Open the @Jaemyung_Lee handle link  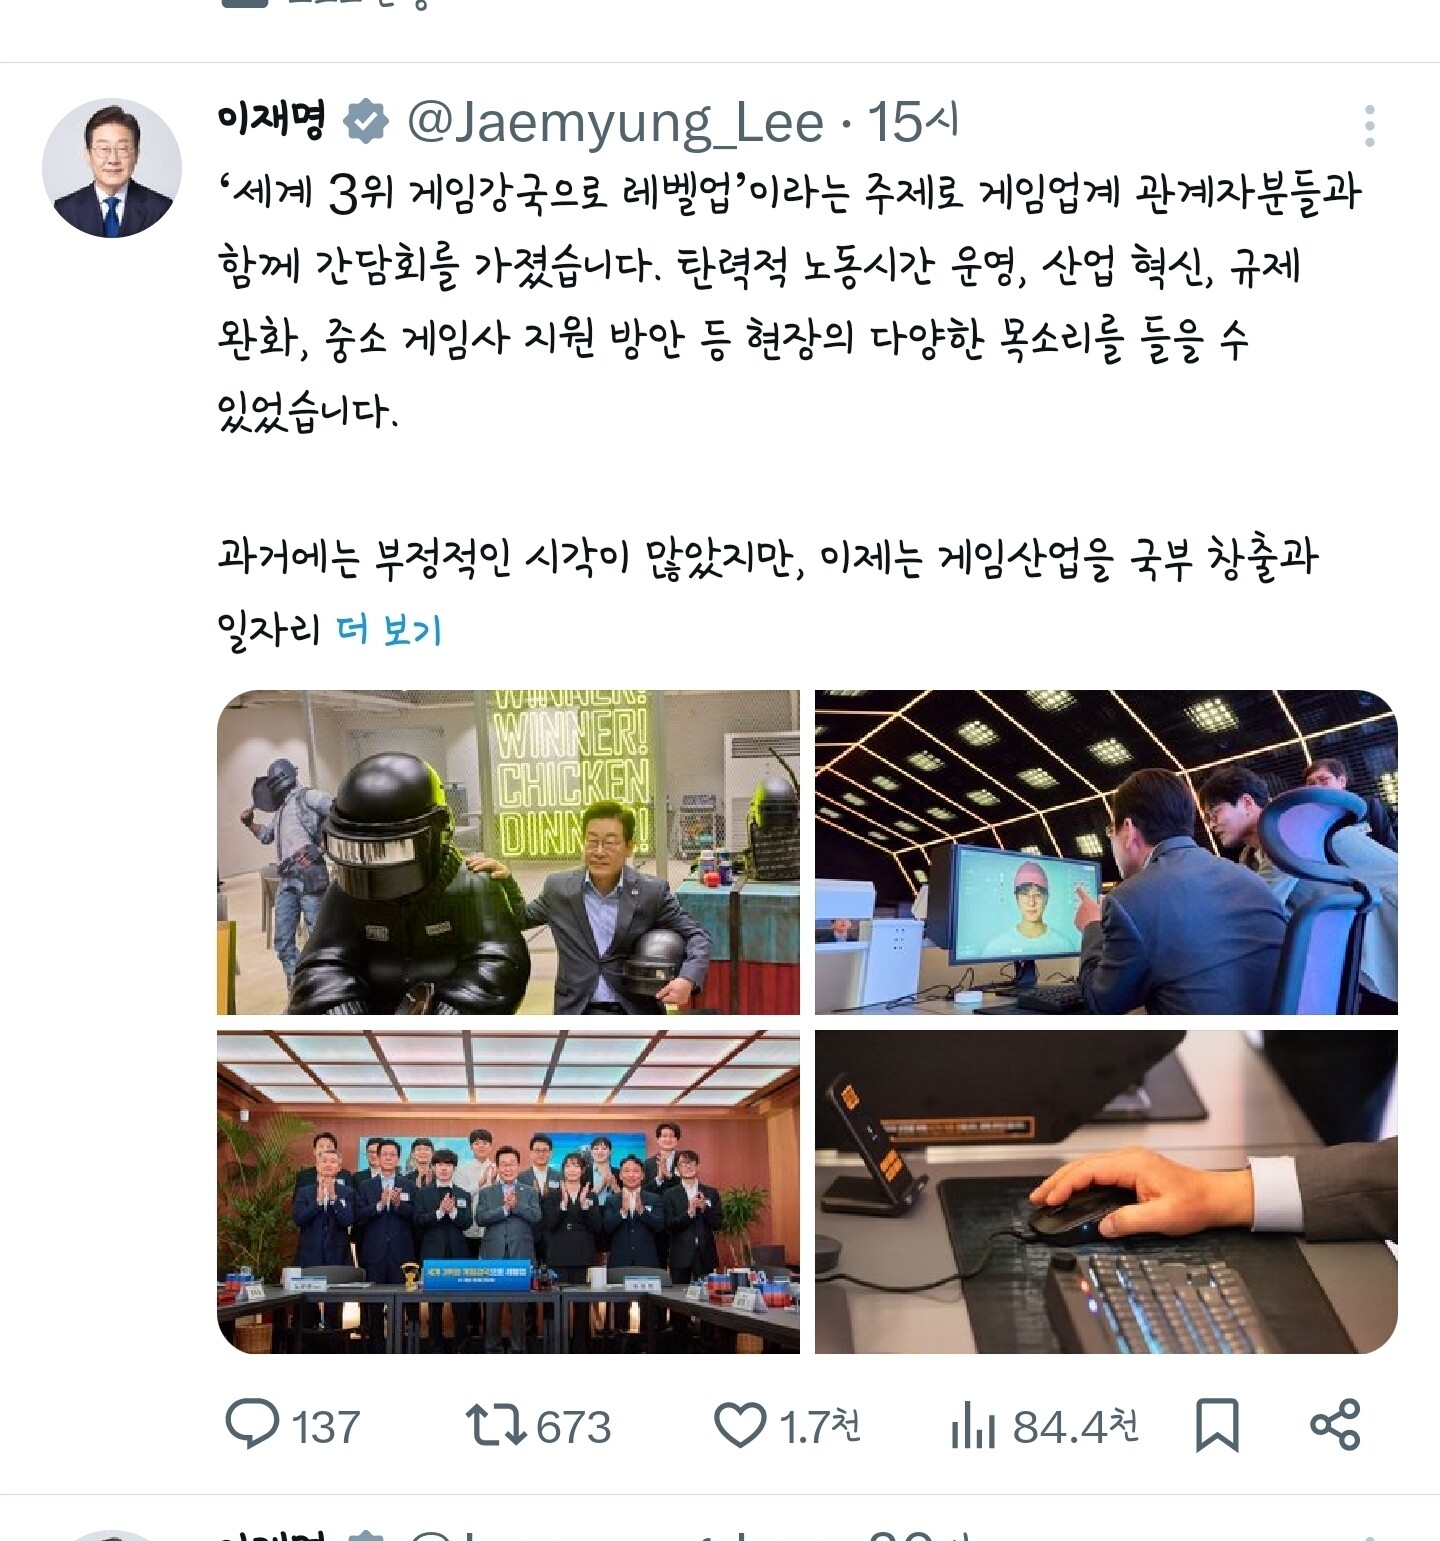[615, 123]
